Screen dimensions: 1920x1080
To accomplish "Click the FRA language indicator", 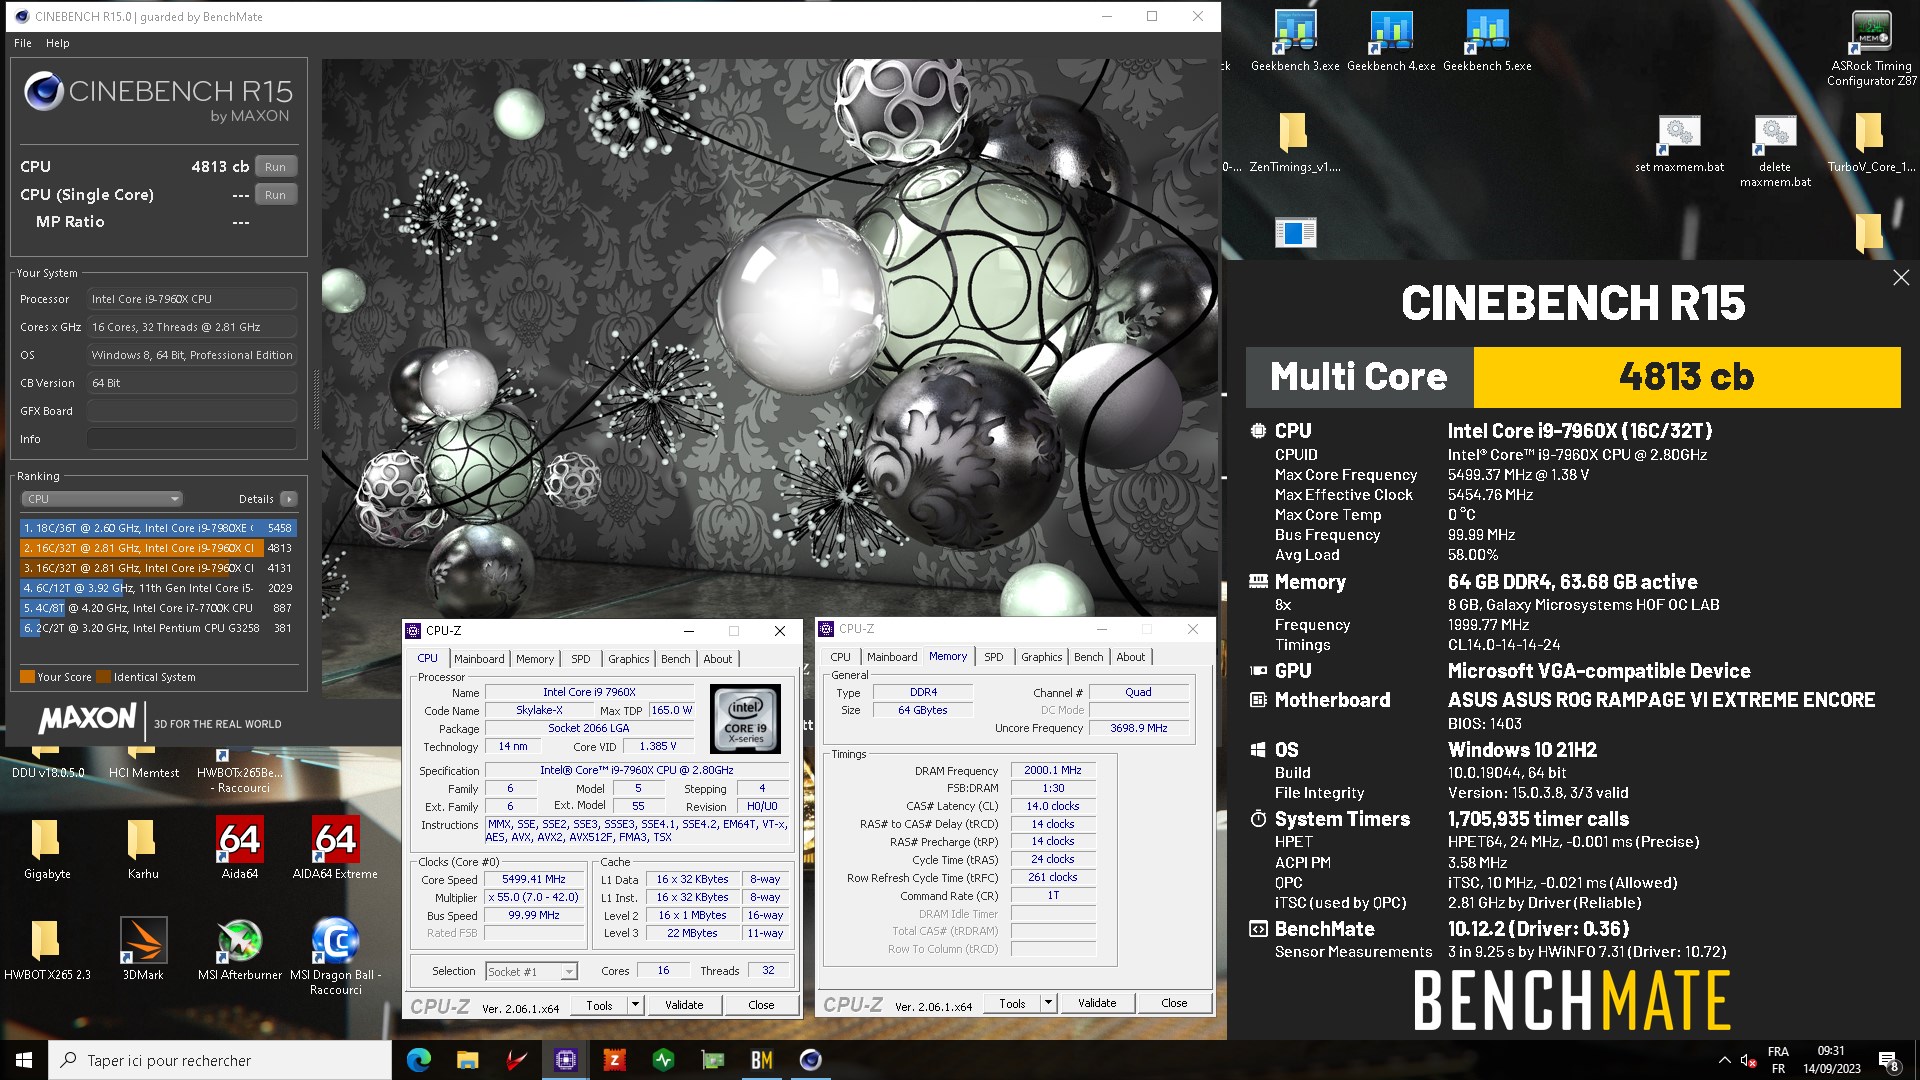I will click(1778, 1060).
